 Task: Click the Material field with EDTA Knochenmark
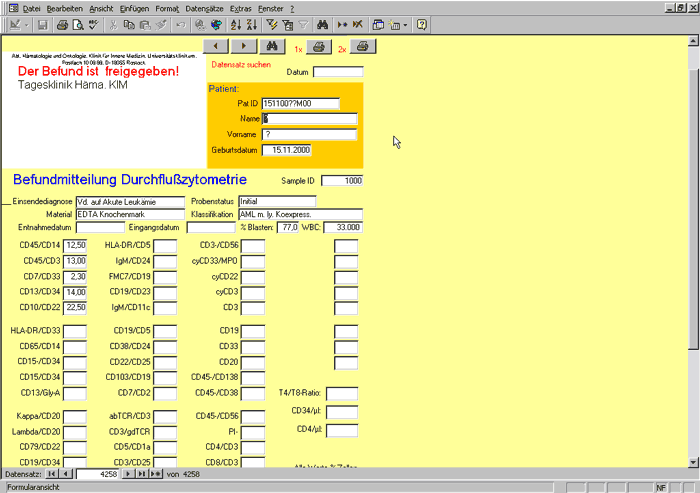[x=130, y=214]
